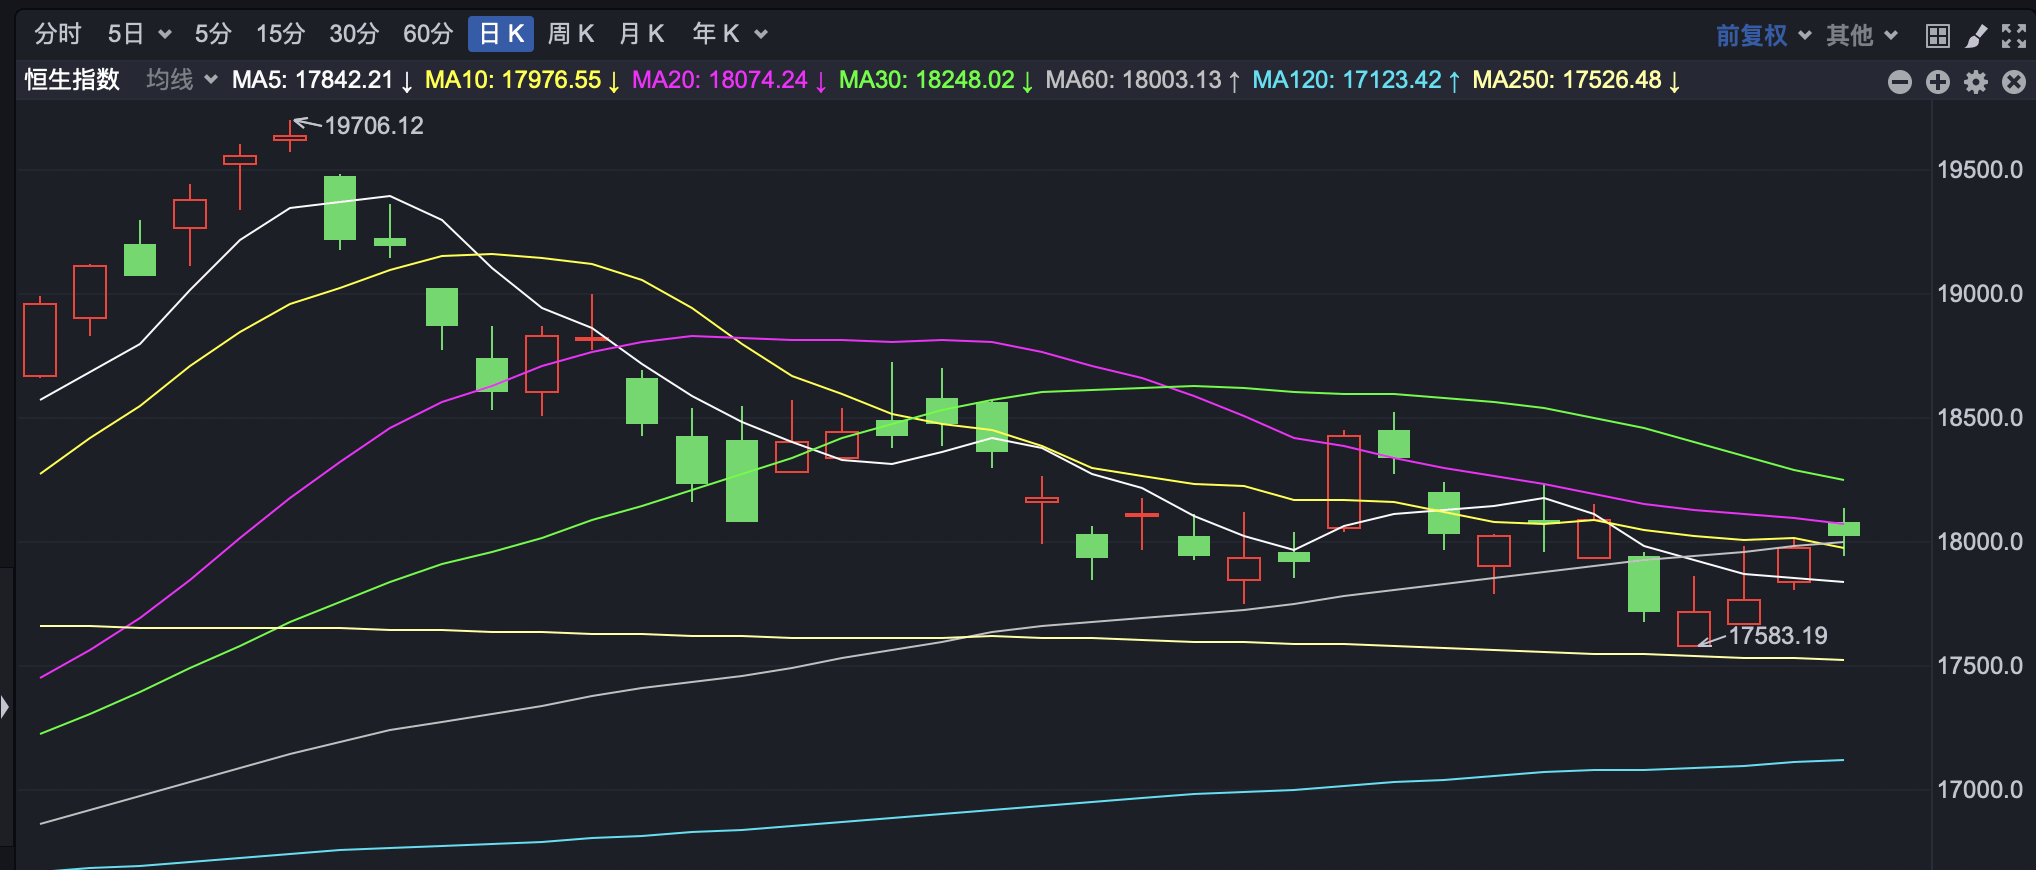This screenshot has height=870, width=2036.
Task: Click the plus zoom-in icon
Action: 1938,82
